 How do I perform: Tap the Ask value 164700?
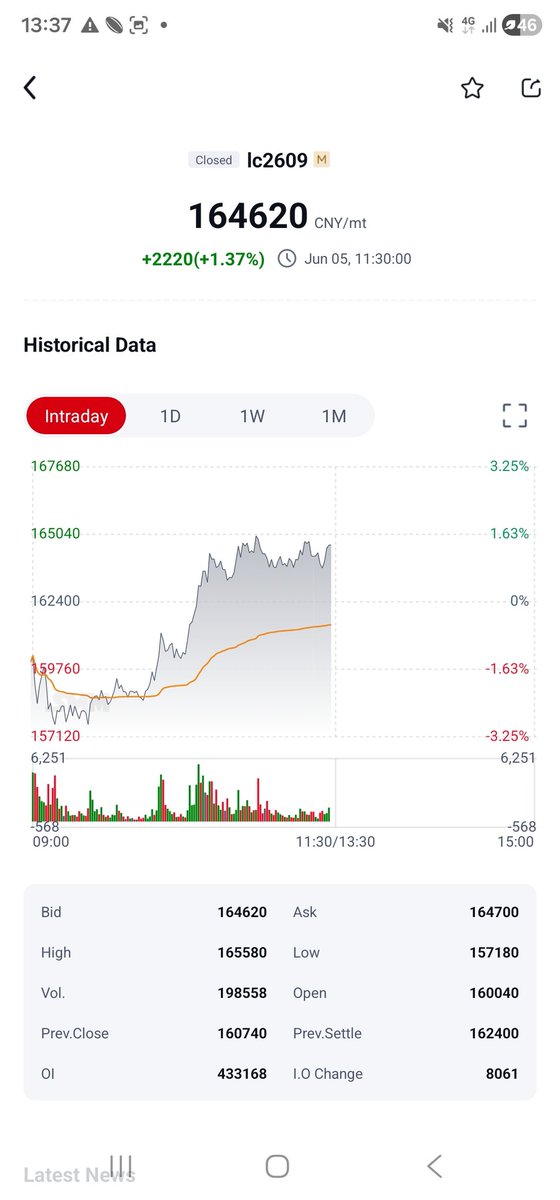(x=494, y=912)
